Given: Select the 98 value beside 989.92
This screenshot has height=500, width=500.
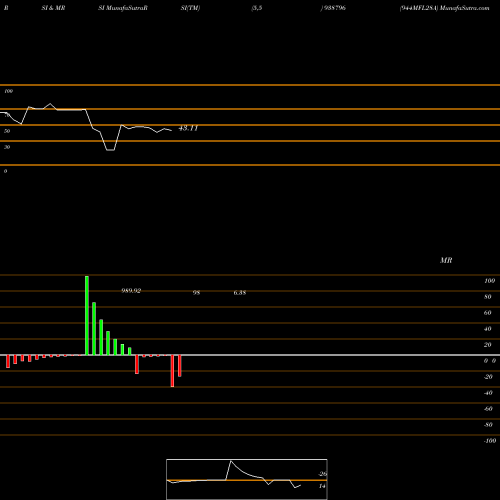Looking at the screenshot, I should [x=196, y=293].
